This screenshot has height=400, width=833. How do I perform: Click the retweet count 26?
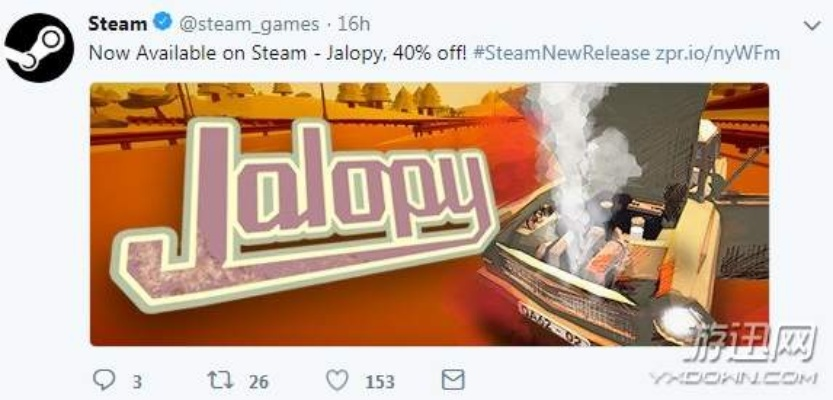(x=258, y=382)
